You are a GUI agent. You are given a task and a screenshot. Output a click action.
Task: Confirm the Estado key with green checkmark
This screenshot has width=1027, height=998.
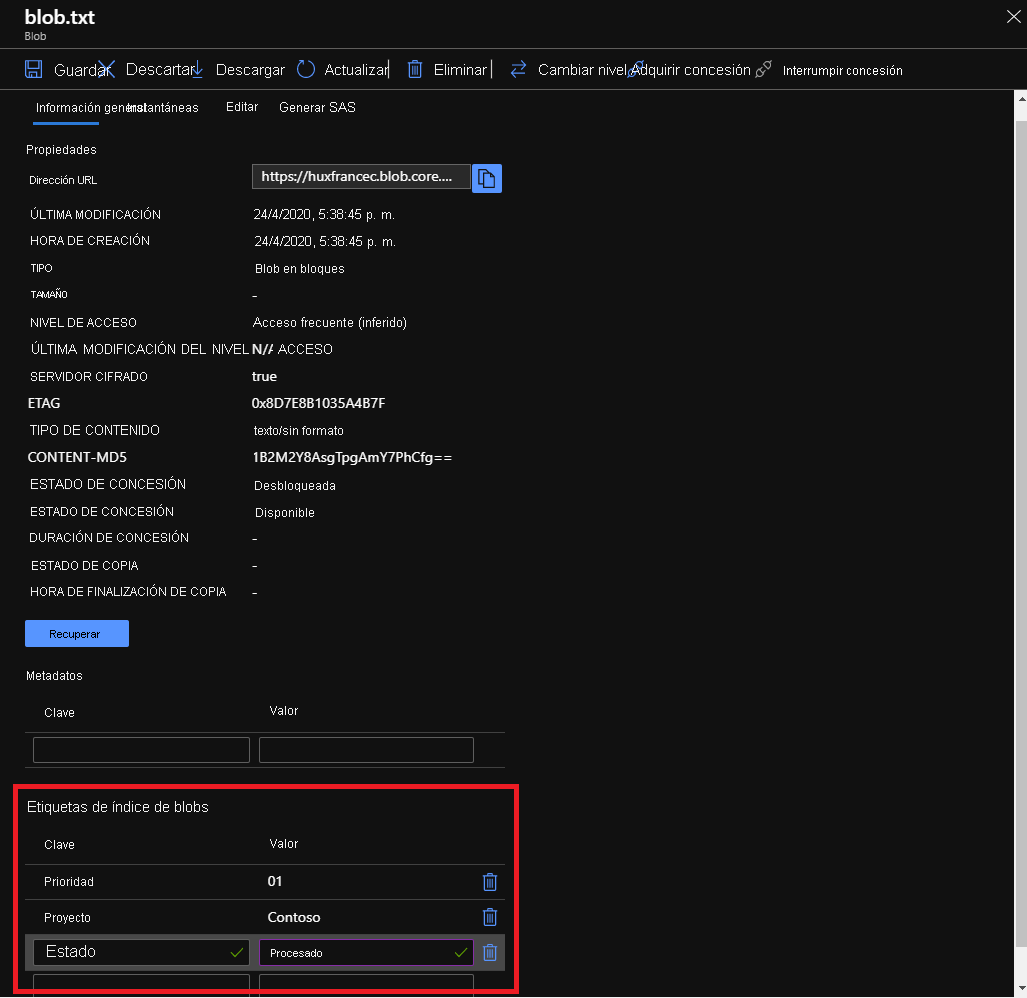pyautogui.click(x=236, y=952)
